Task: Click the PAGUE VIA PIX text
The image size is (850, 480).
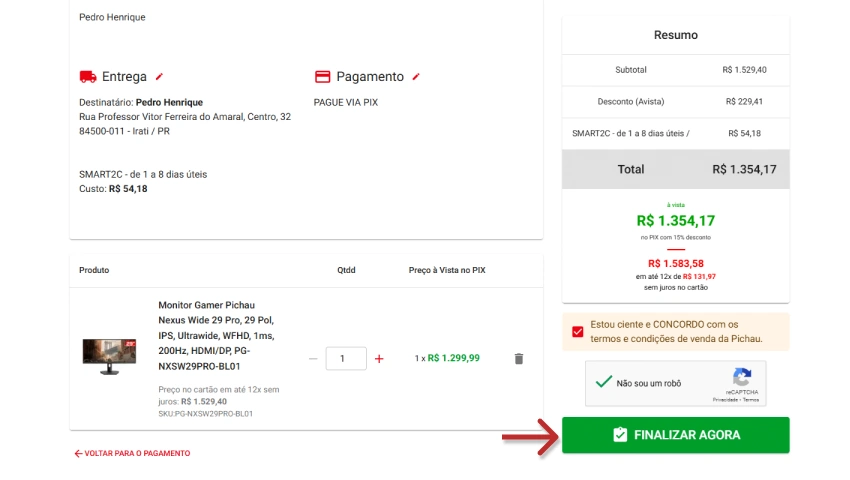Action: 346,103
